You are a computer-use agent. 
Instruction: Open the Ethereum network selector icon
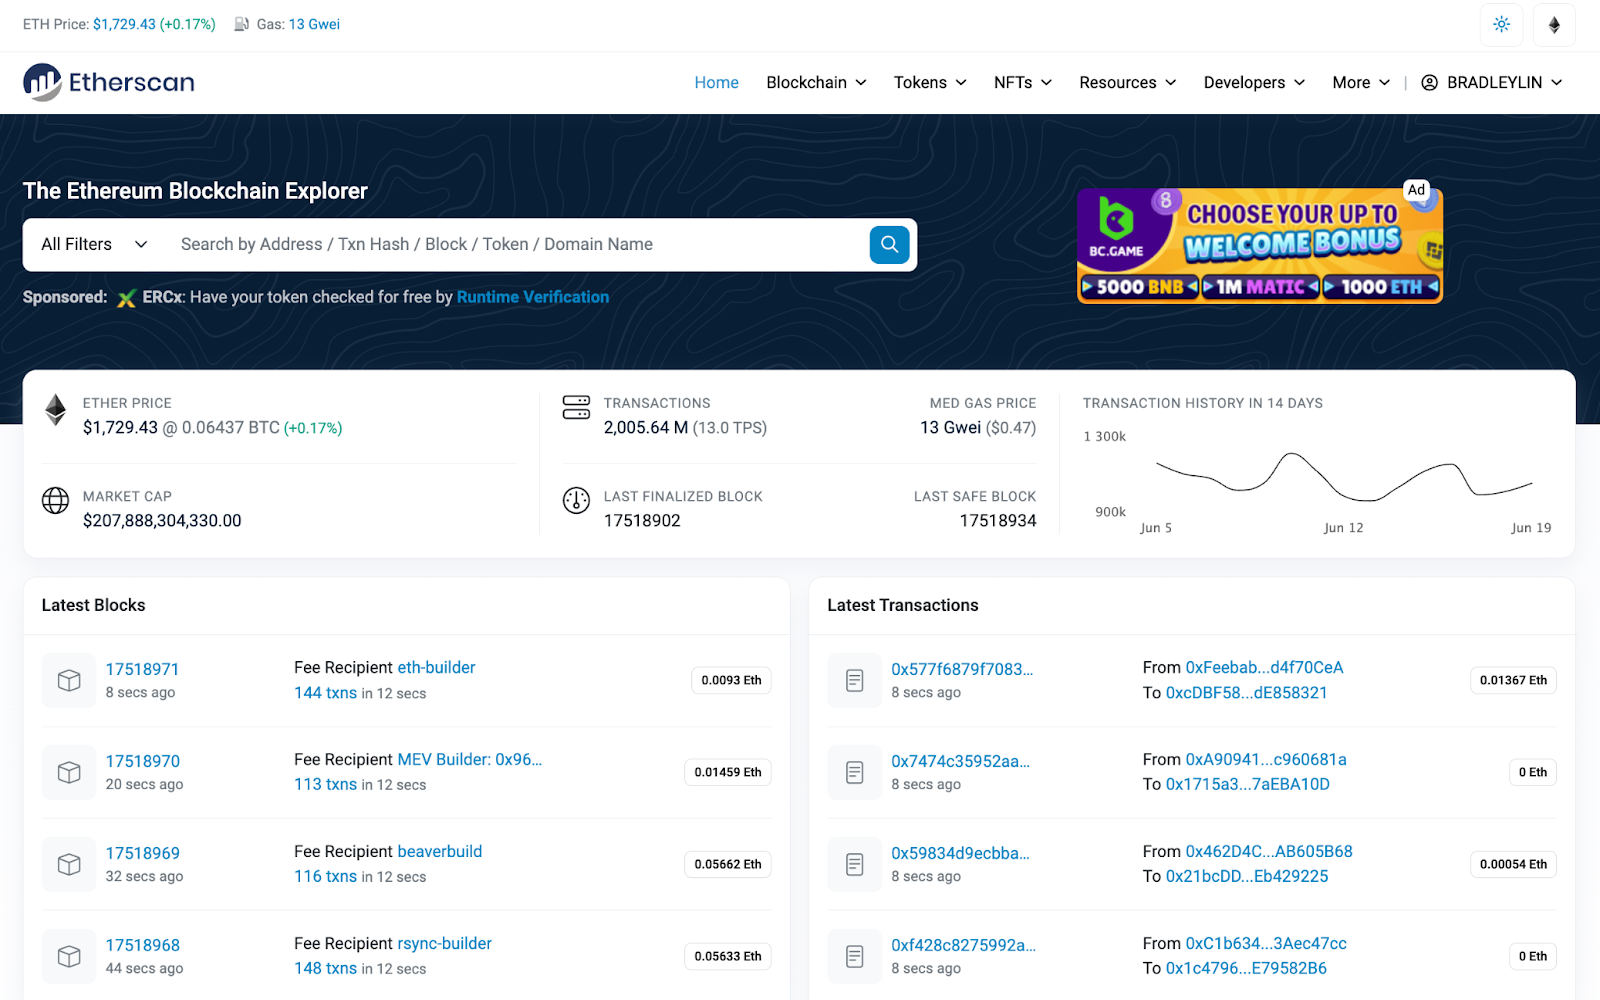tap(1554, 25)
